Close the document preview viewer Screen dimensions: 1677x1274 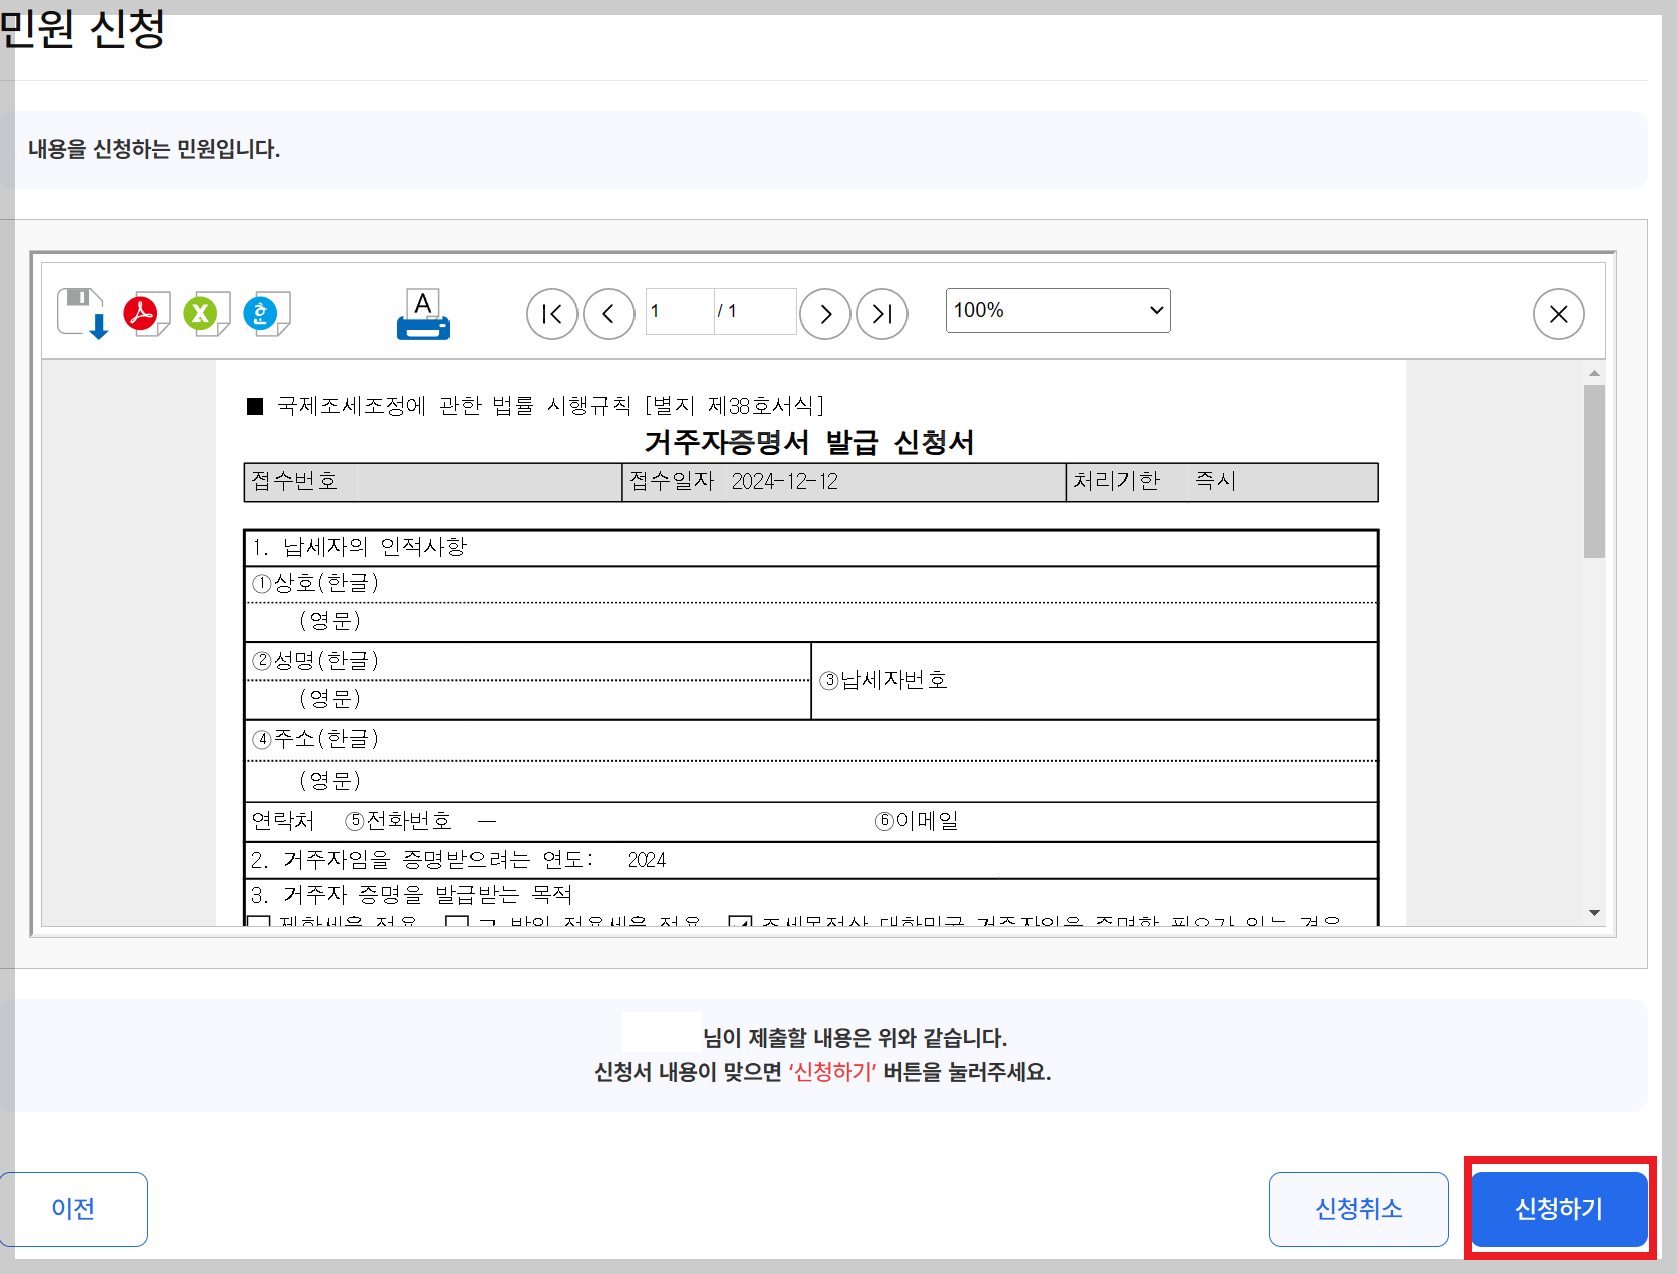coord(1557,313)
